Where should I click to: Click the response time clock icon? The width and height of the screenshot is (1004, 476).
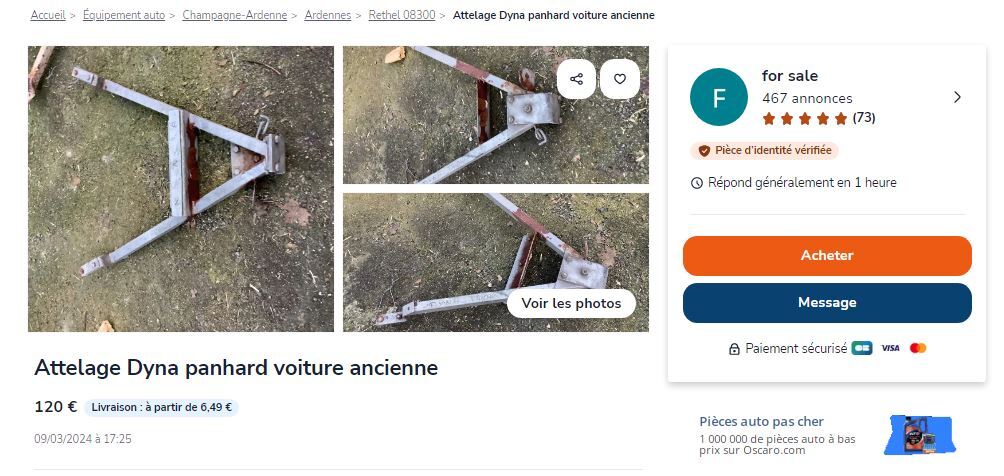(x=697, y=183)
